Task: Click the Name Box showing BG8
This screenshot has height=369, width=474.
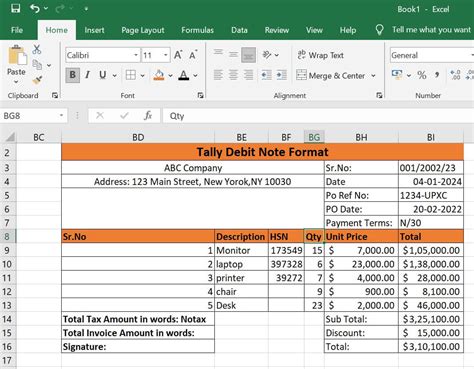Action: [x=33, y=116]
